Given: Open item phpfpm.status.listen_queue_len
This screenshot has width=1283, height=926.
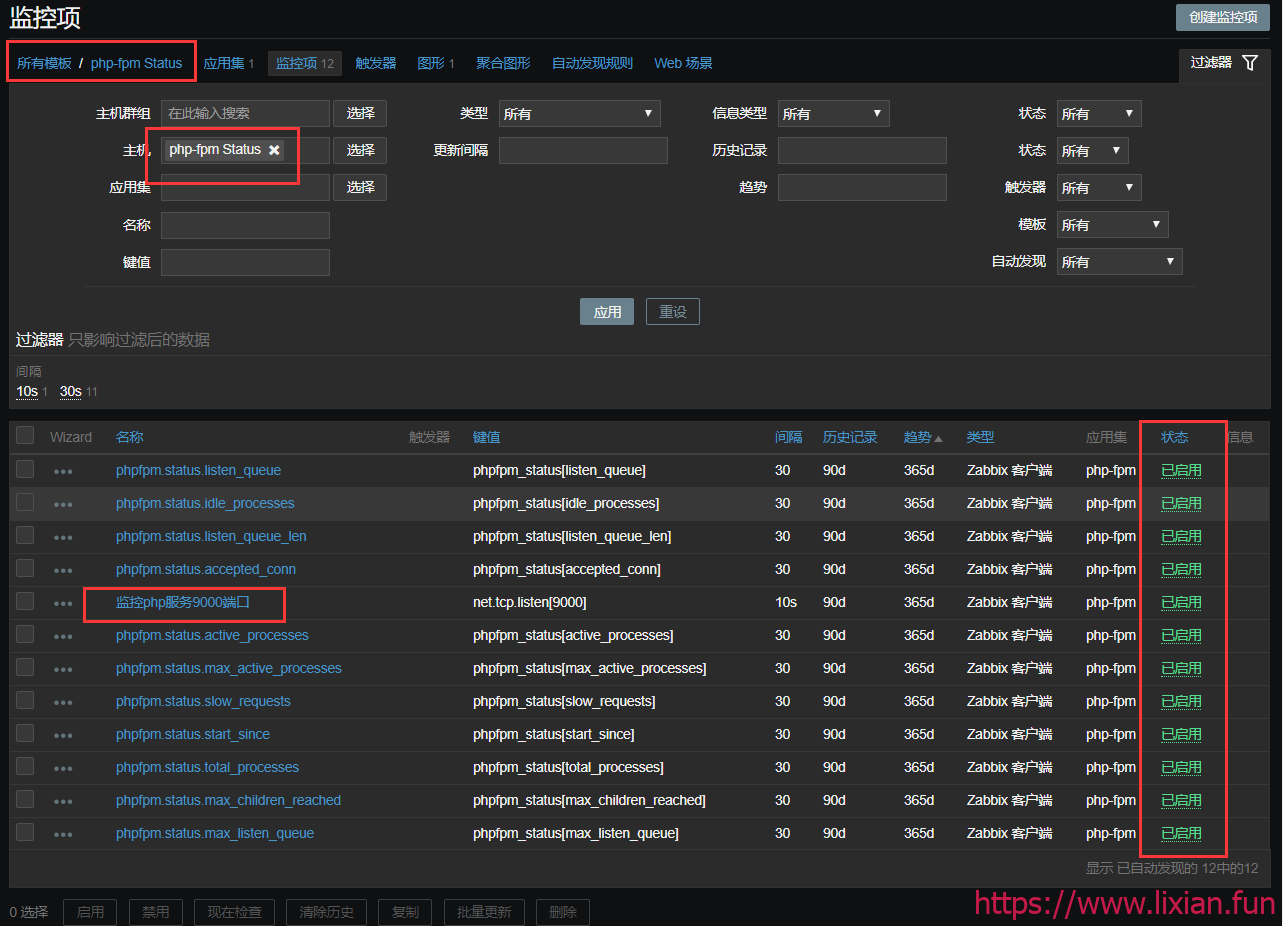Looking at the screenshot, I should (x=211, y=537).
